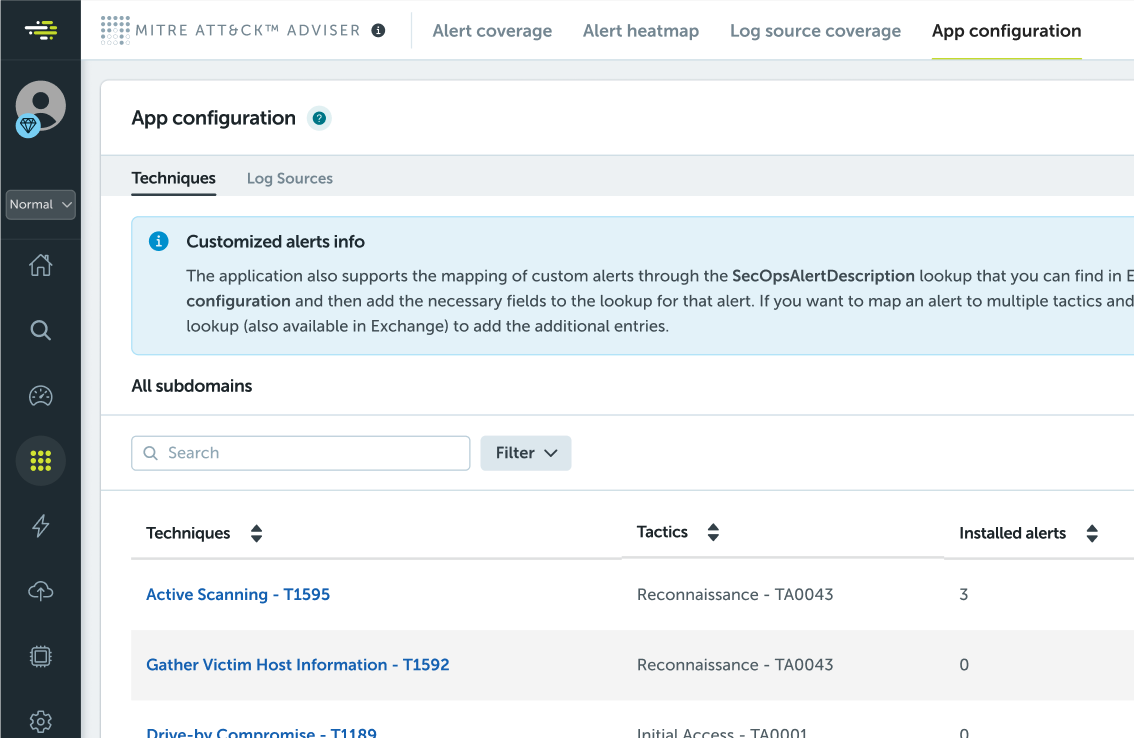Viewport: 1134px width, 738px height.
Task: Open the cloud upload icon in the sidebar
Action: click(40, 591)
